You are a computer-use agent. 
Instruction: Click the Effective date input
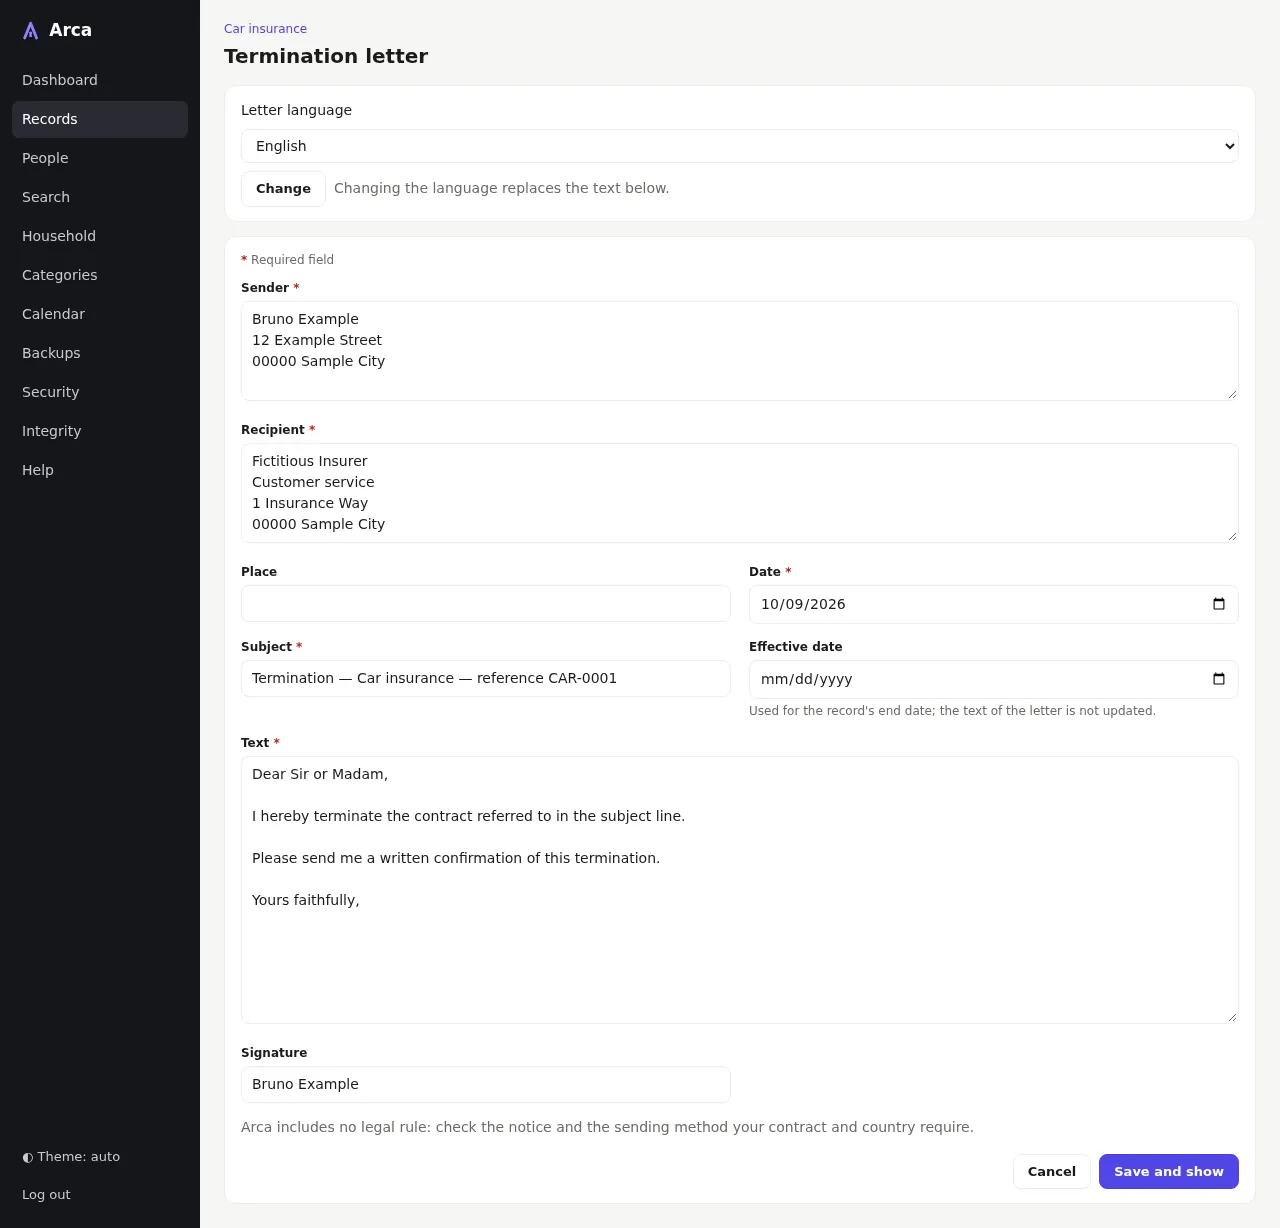[994, 679]
